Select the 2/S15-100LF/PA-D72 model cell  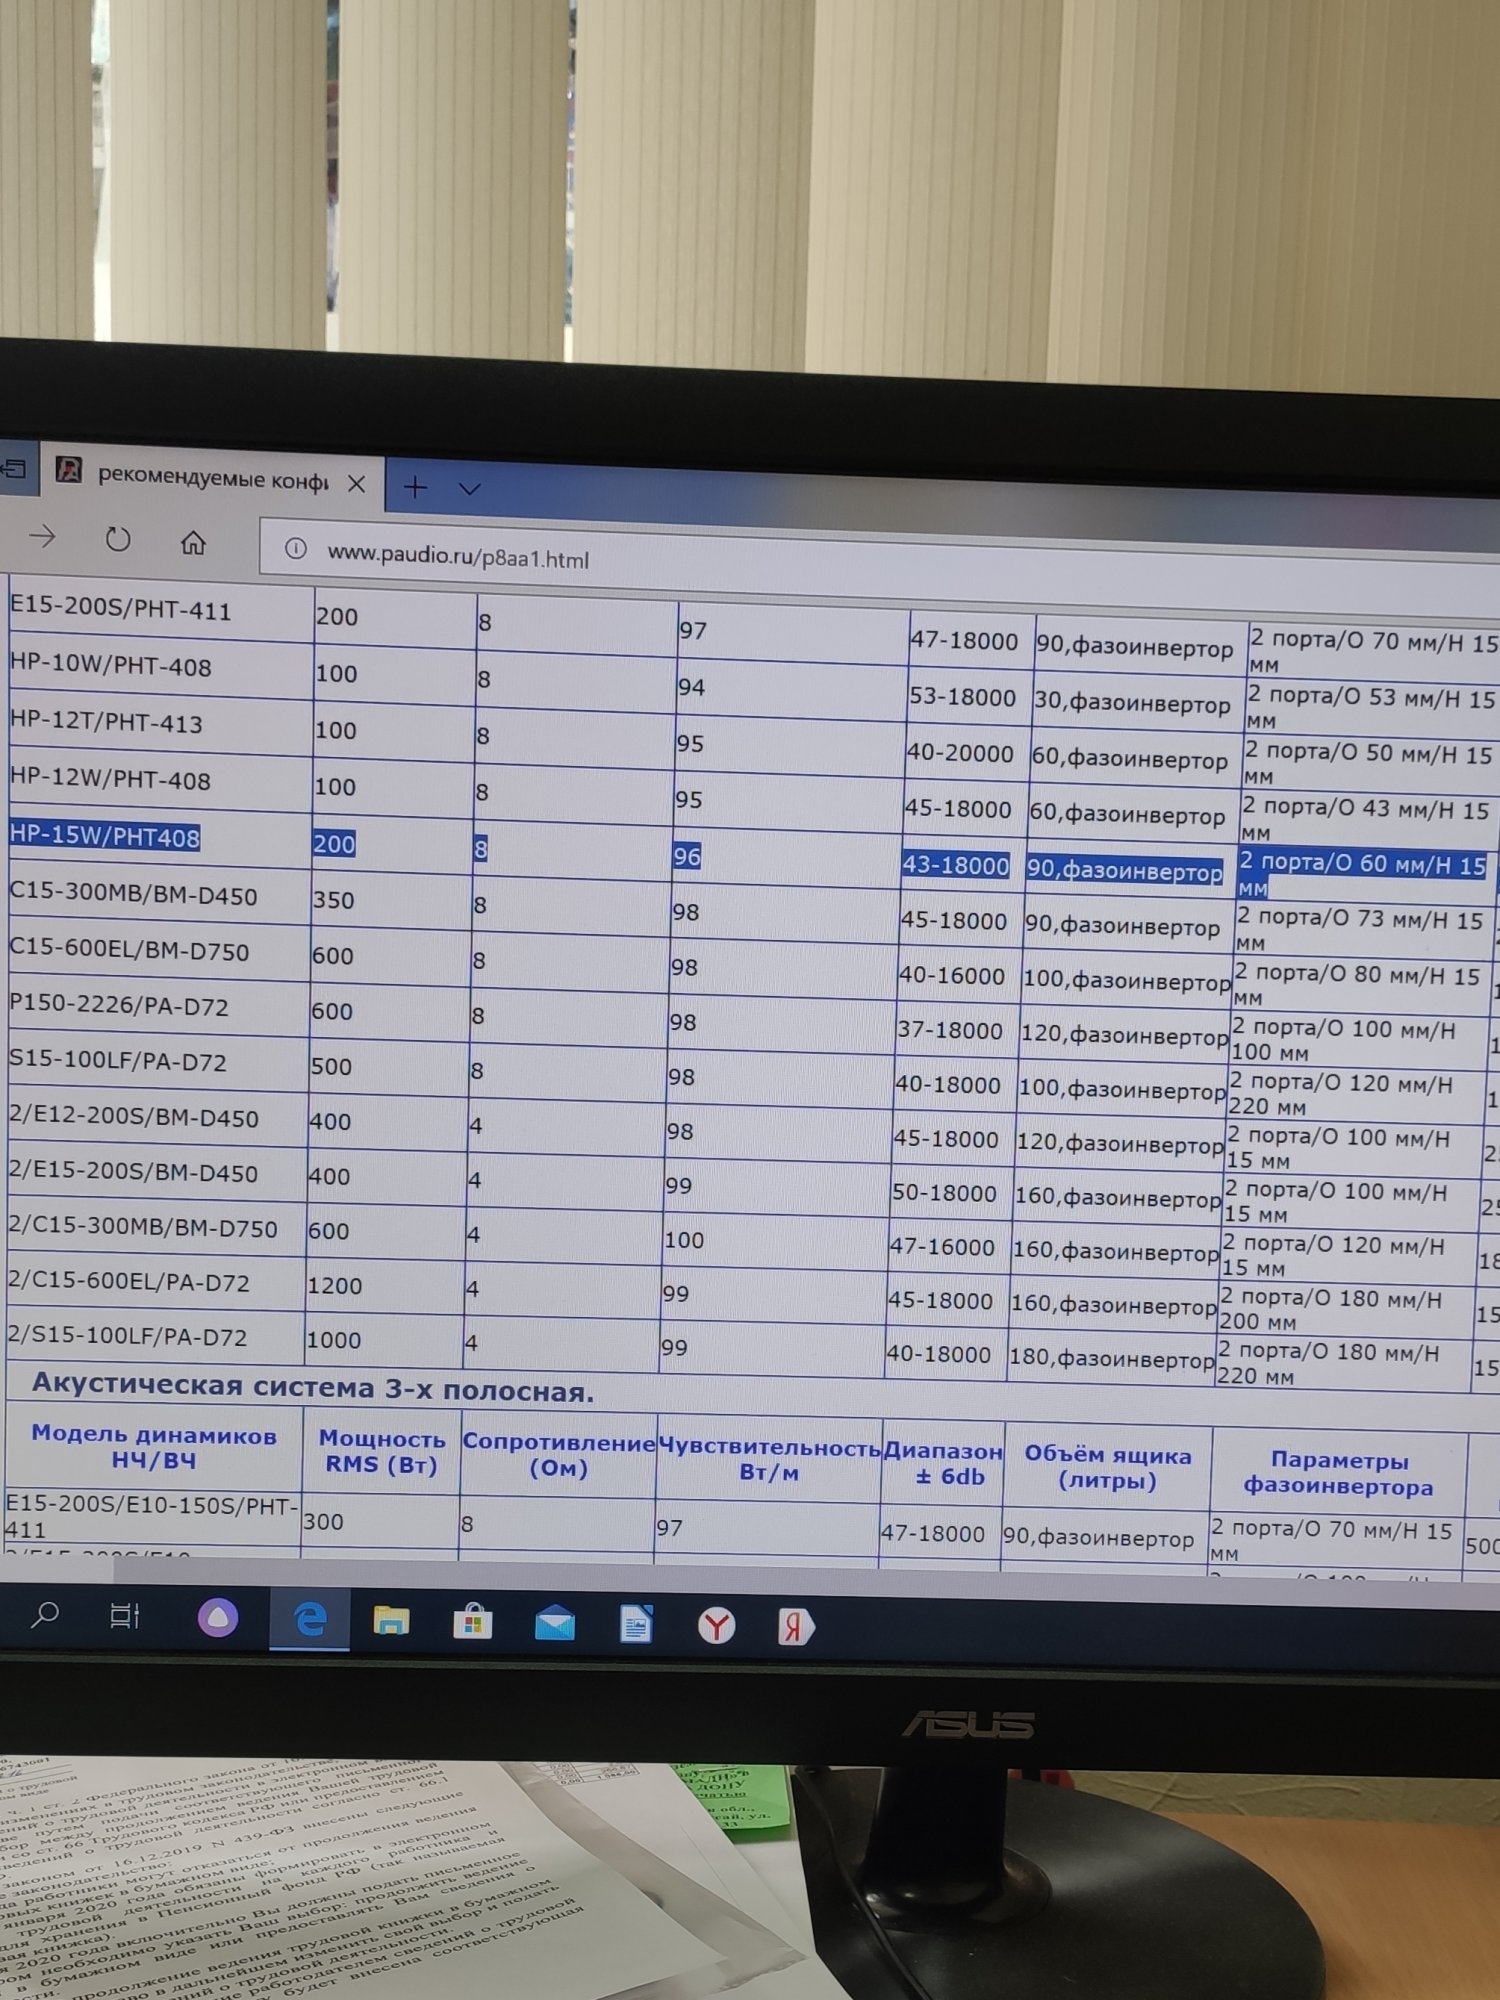tap(154, 1337)
